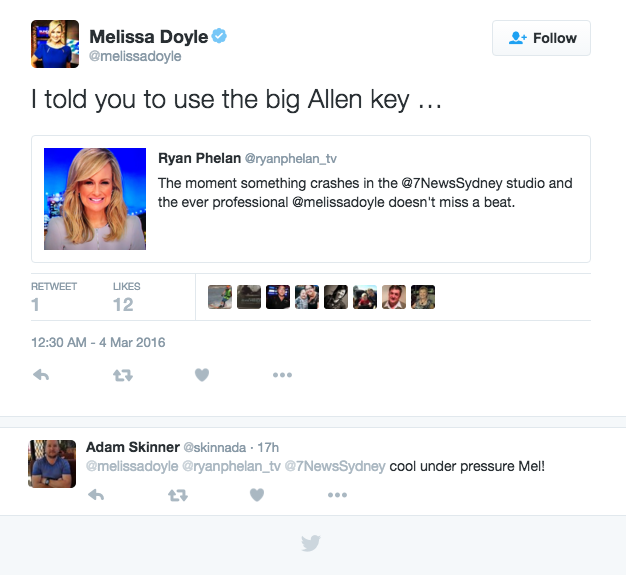Open more options on main tweet
Screen dimensions: 626x575
pyautogui.click(x=282, y=375)
